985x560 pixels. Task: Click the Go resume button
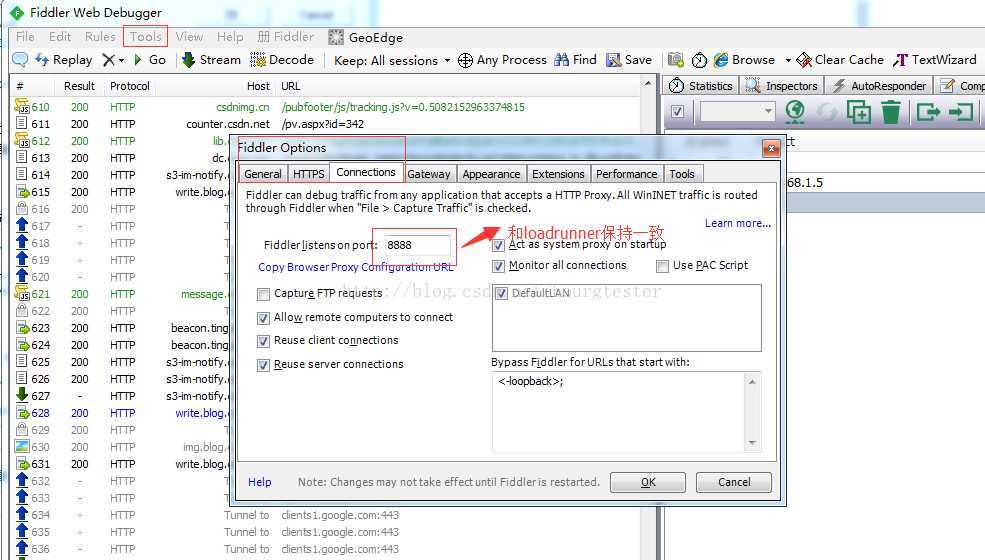(150, 60)
